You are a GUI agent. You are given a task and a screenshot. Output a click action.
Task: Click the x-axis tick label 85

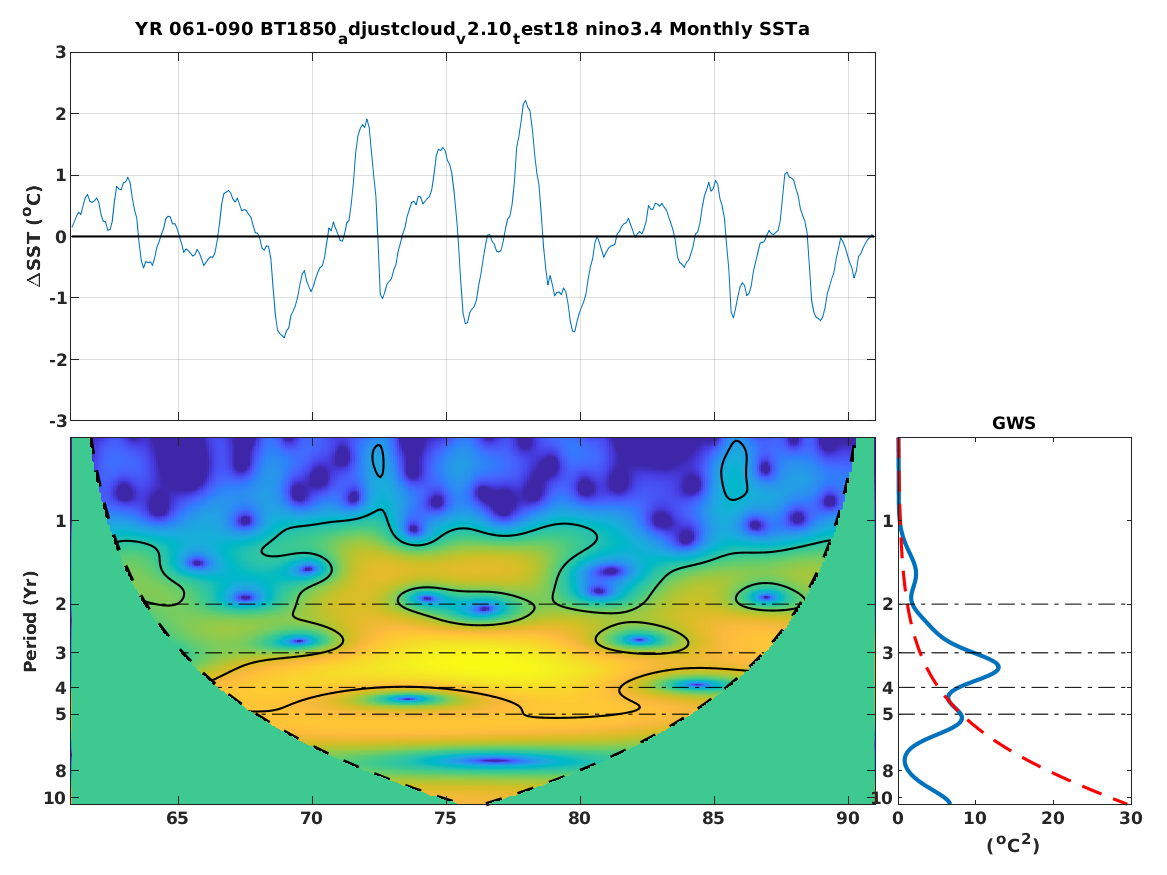pos(713,818)
